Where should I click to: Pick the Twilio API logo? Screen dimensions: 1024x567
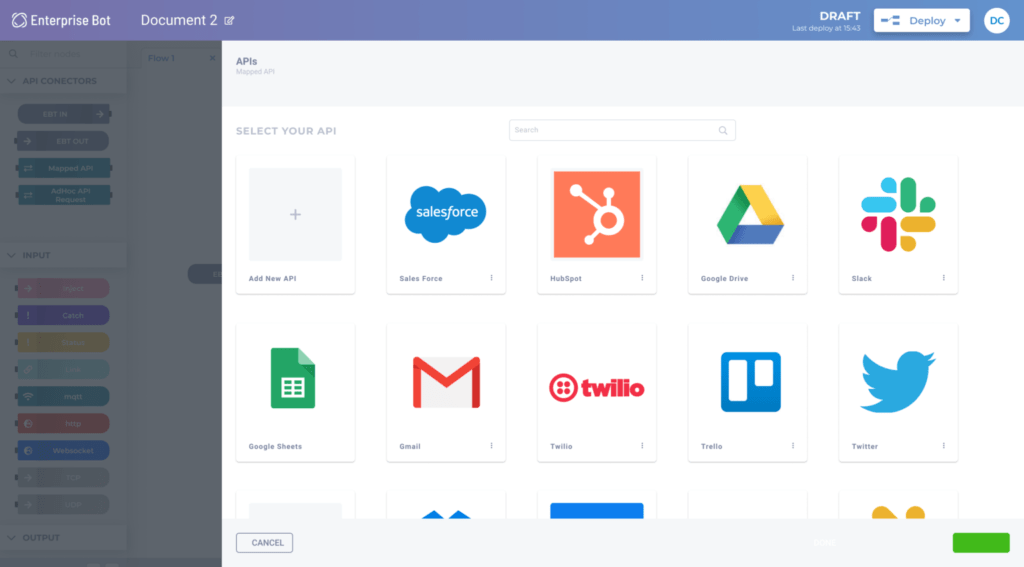coord(596,386)
